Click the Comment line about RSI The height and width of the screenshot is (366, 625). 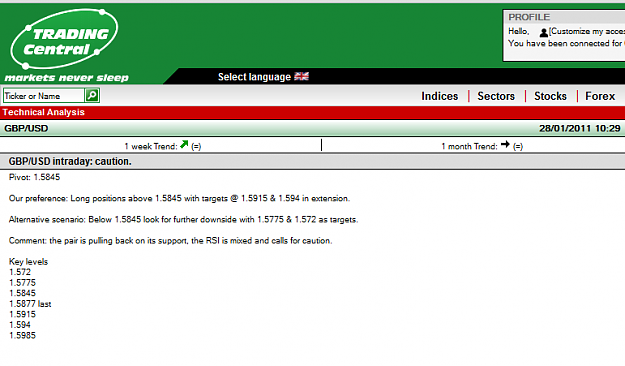(170, 240)
